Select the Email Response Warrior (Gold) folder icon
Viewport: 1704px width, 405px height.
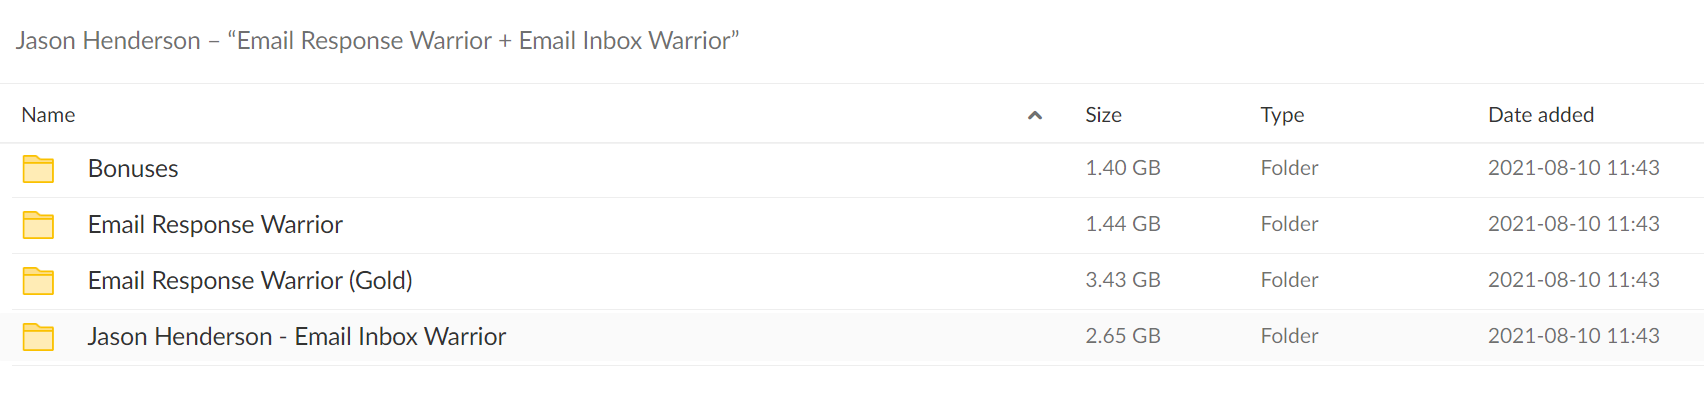coord(38,281)
